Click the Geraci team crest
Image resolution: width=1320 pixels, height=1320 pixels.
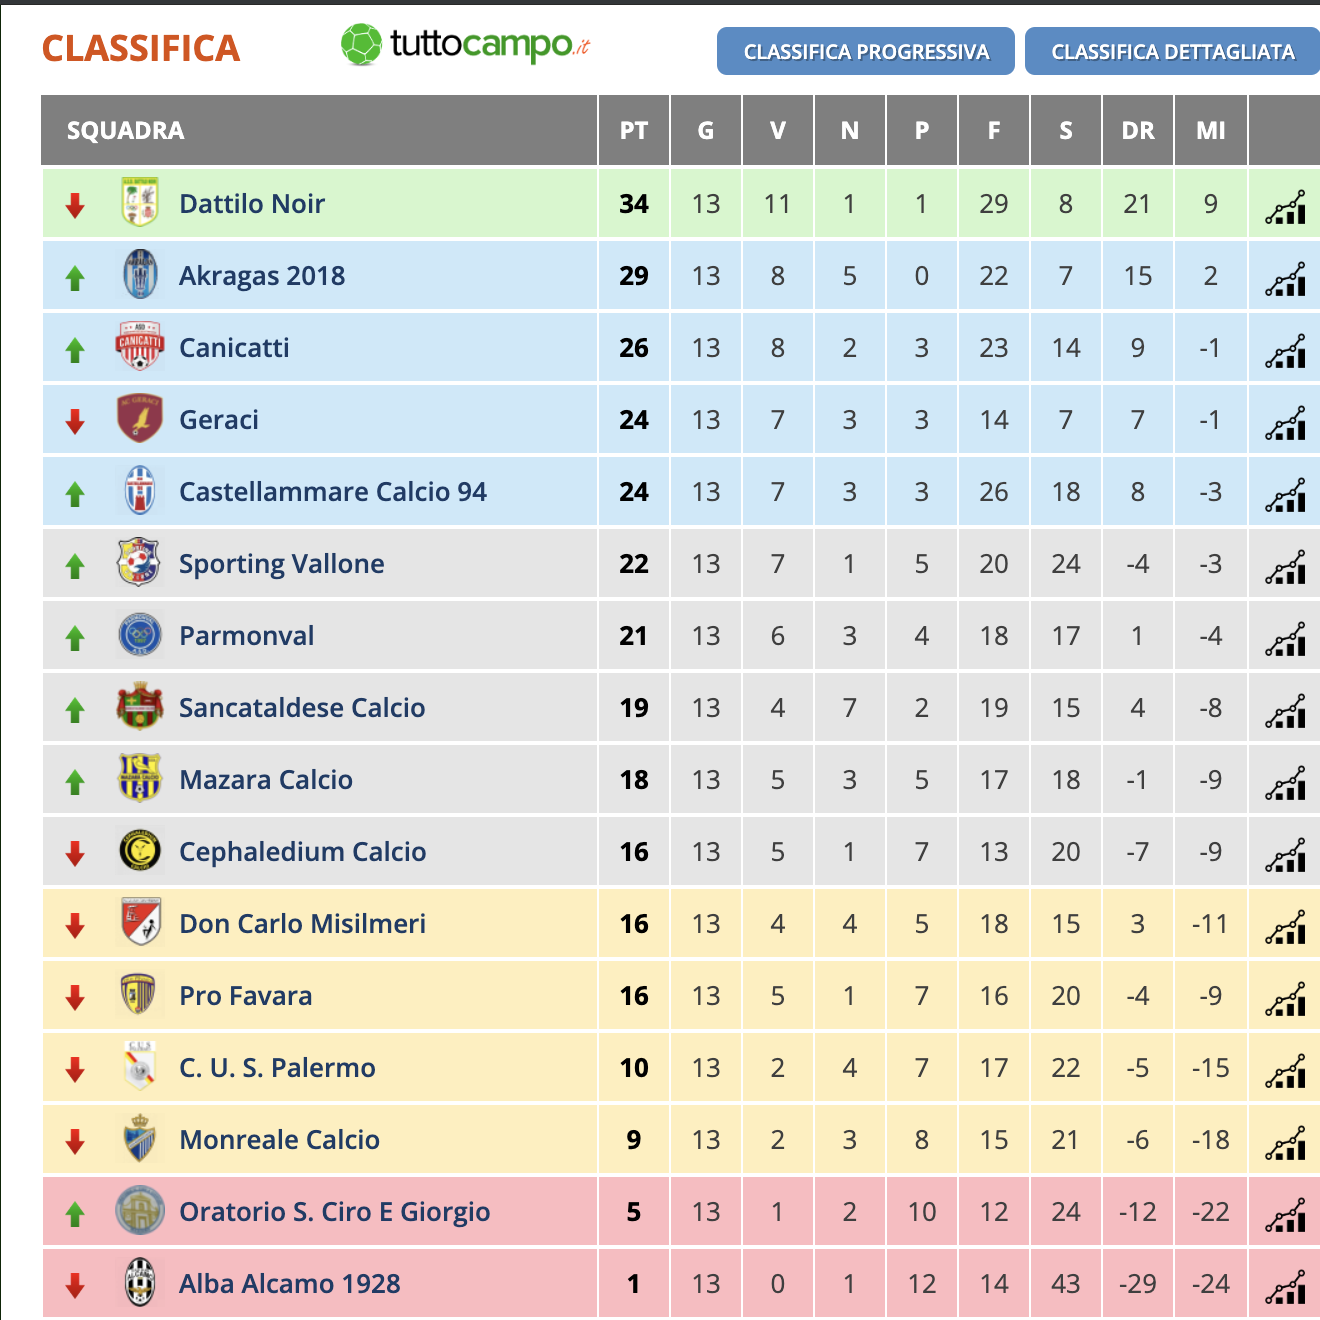coord(140,418)
